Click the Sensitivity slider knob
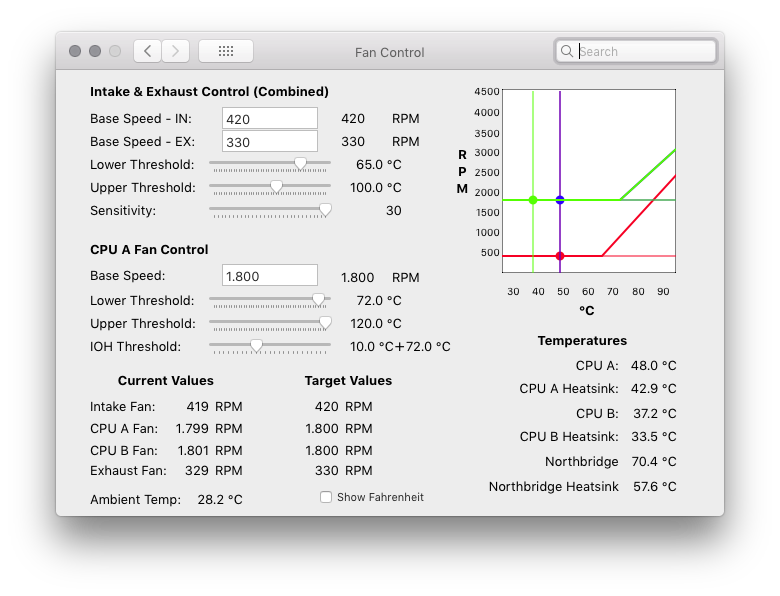 point(324,209)
